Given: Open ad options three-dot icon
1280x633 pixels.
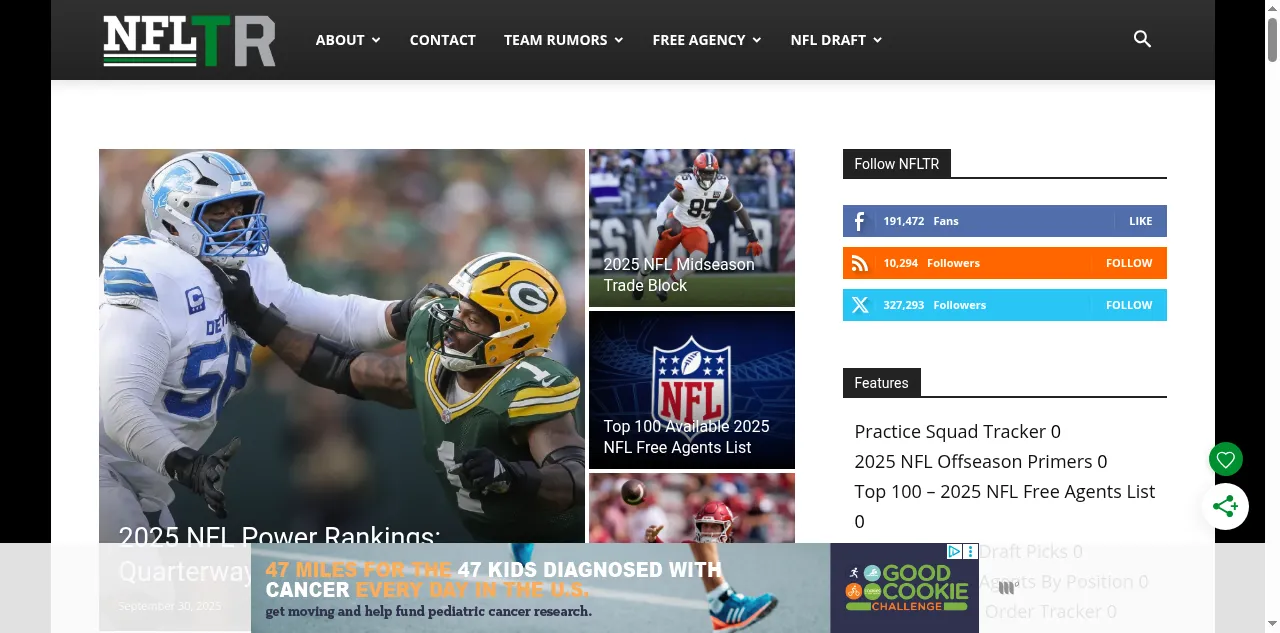Looking at the screenshot, I should coord(970,551).
